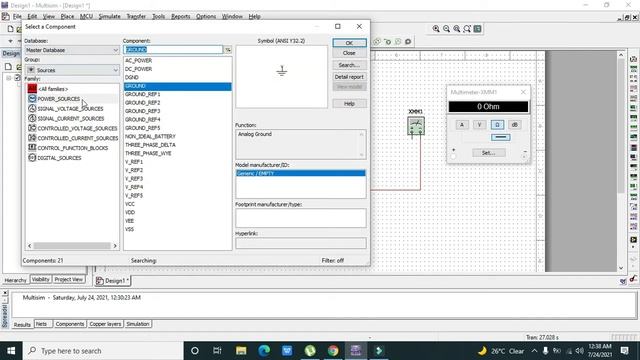Click Detail report button
Viewport: 640px width, 360px height.
[x=349, y=77]
